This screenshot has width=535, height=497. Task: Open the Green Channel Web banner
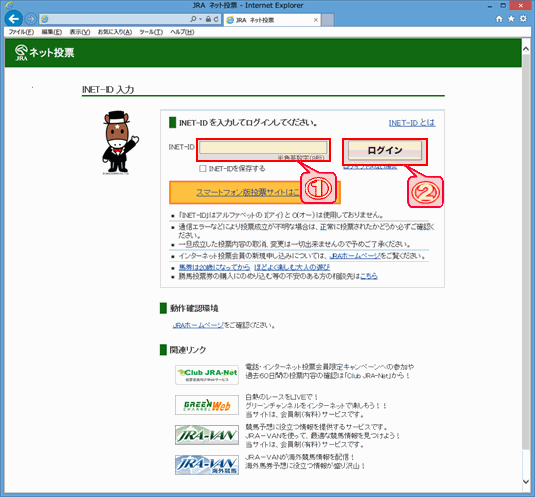207,405
